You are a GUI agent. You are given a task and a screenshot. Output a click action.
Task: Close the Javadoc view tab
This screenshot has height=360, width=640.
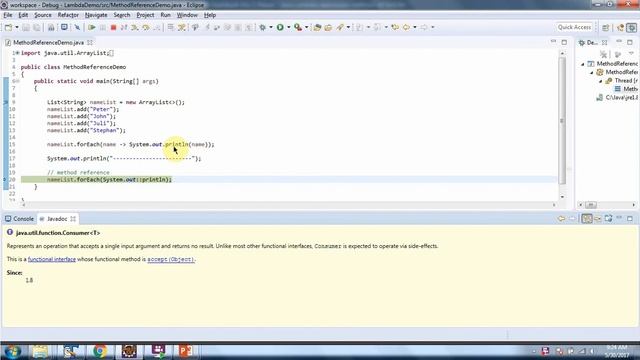73,219
